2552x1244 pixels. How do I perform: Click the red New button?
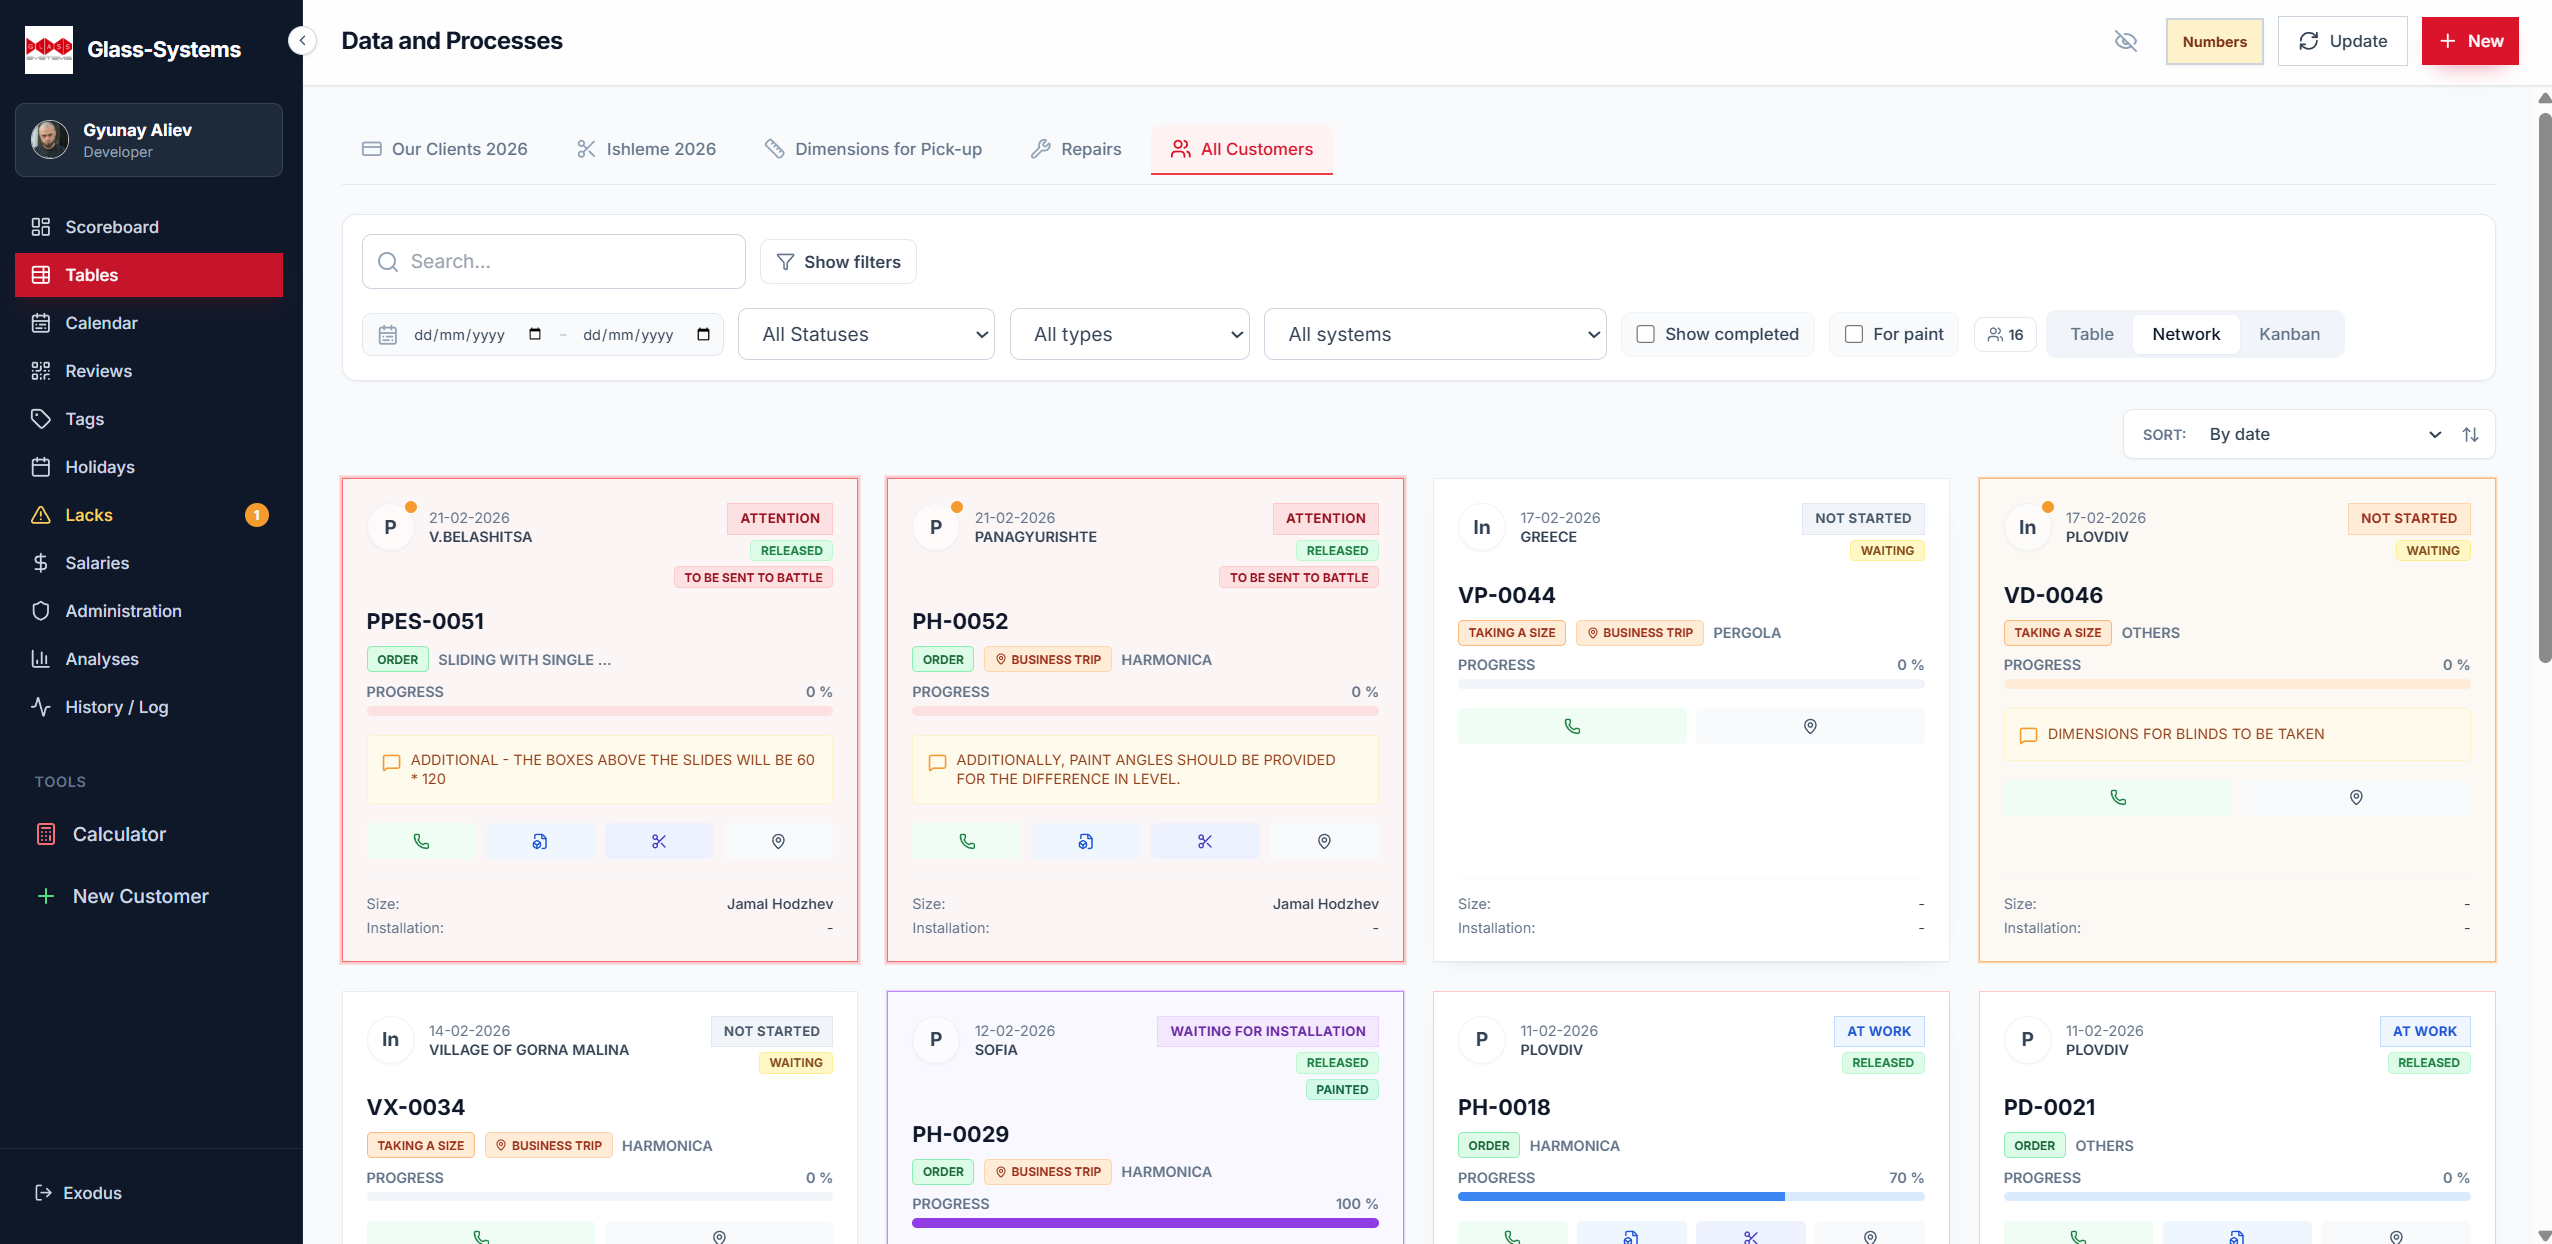point(2469,41)
